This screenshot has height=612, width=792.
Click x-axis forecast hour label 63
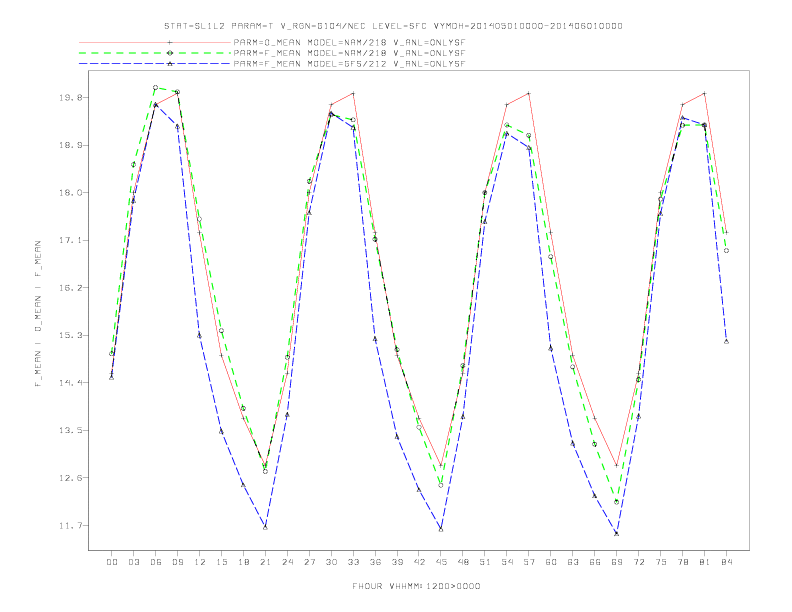(x=573, y=562)
